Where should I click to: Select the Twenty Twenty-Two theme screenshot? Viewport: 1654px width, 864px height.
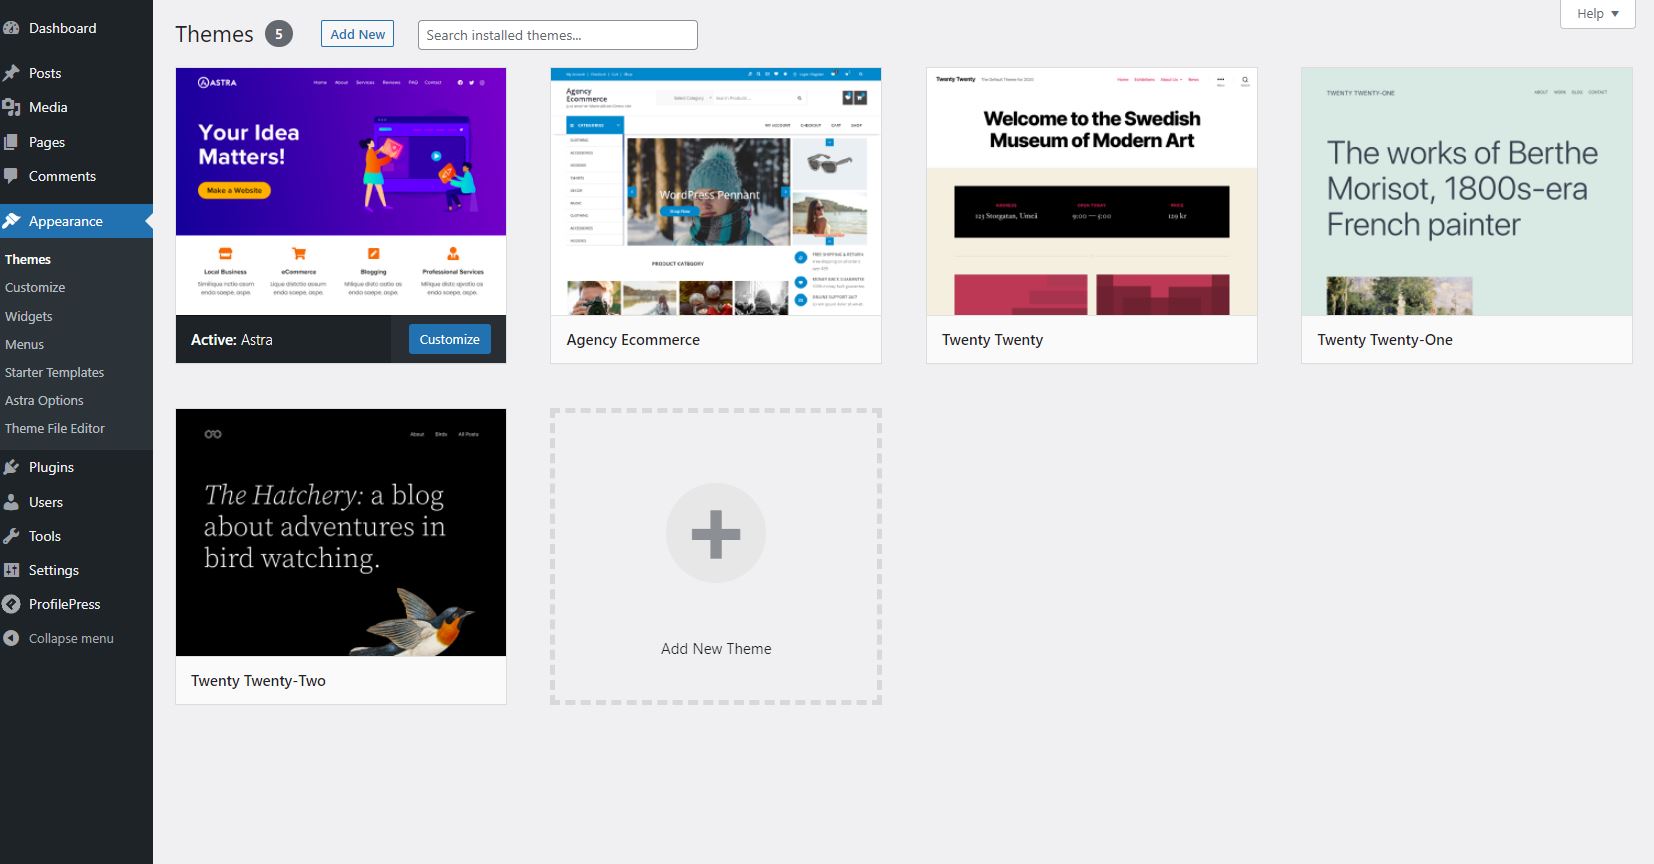(341, 532)
